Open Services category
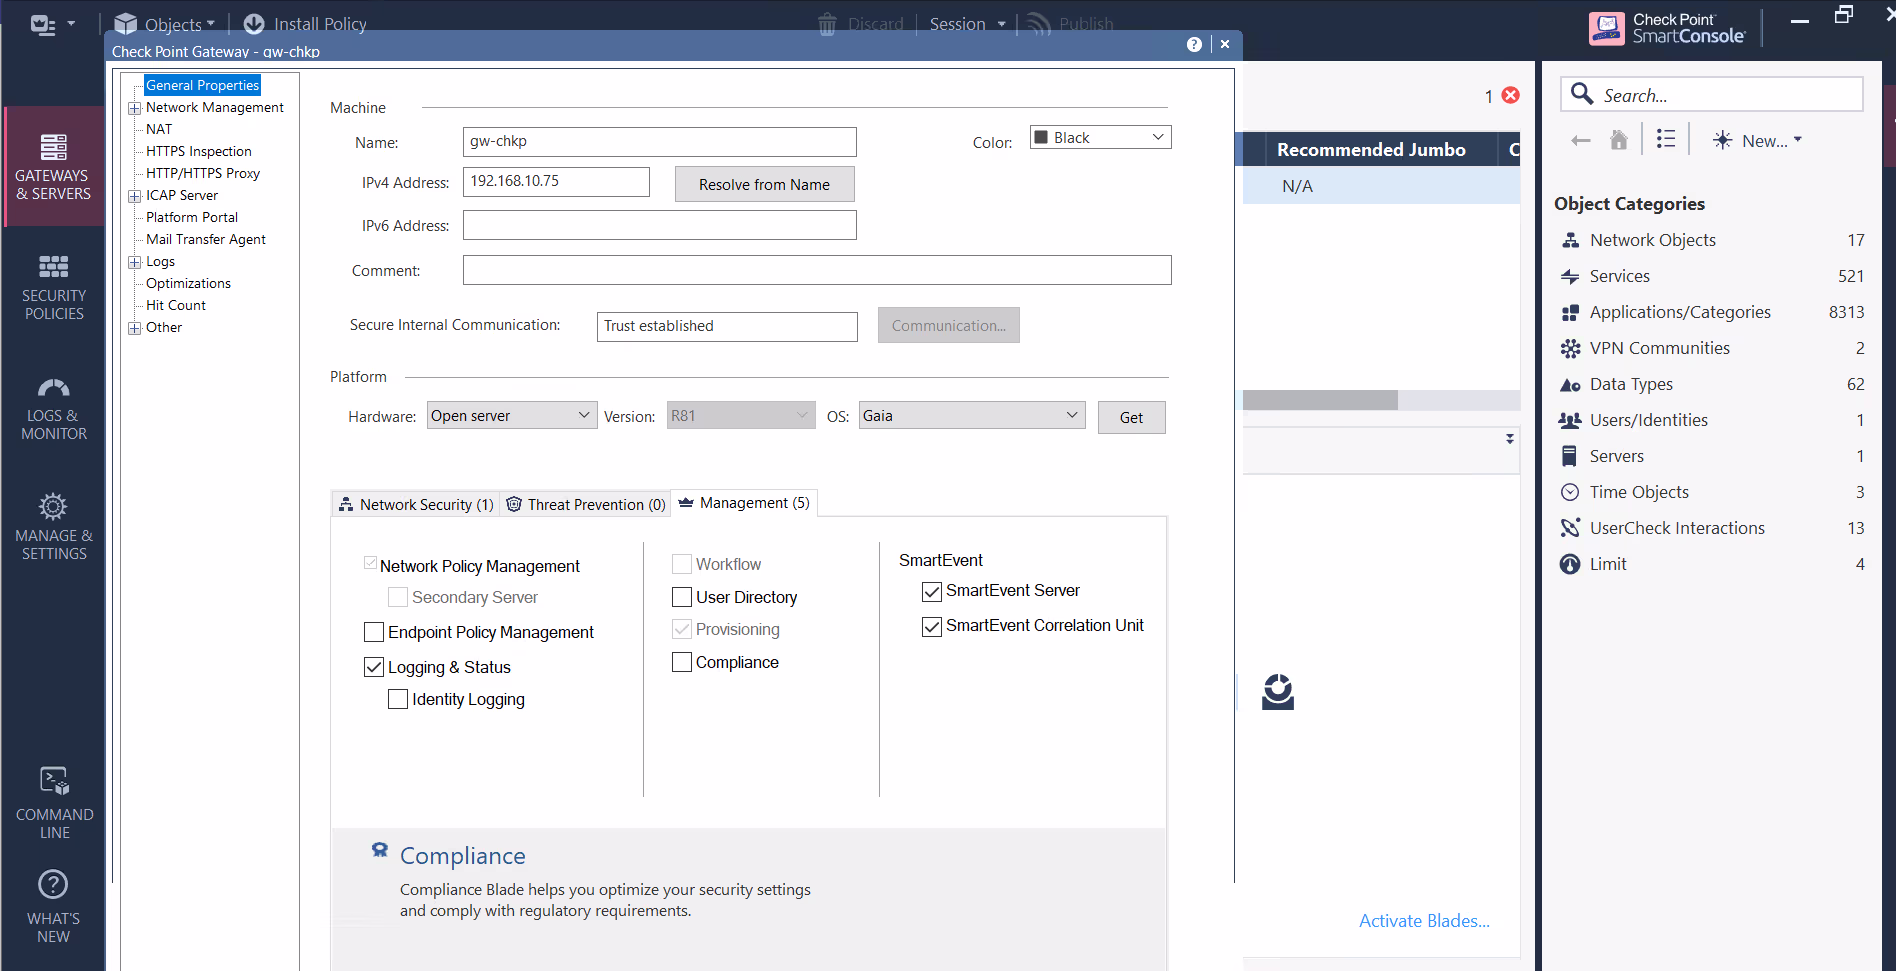The width and height of the screenshot is (1897, 971). point(1711,276)
